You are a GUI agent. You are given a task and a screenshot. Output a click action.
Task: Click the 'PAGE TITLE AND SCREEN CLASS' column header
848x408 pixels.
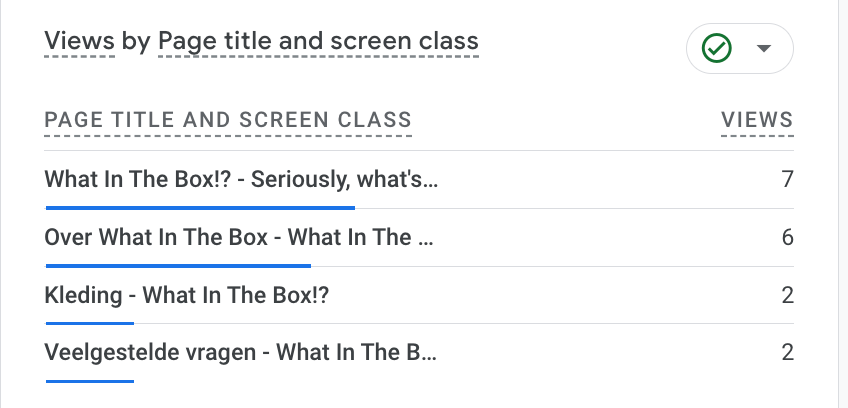[228, 121]
